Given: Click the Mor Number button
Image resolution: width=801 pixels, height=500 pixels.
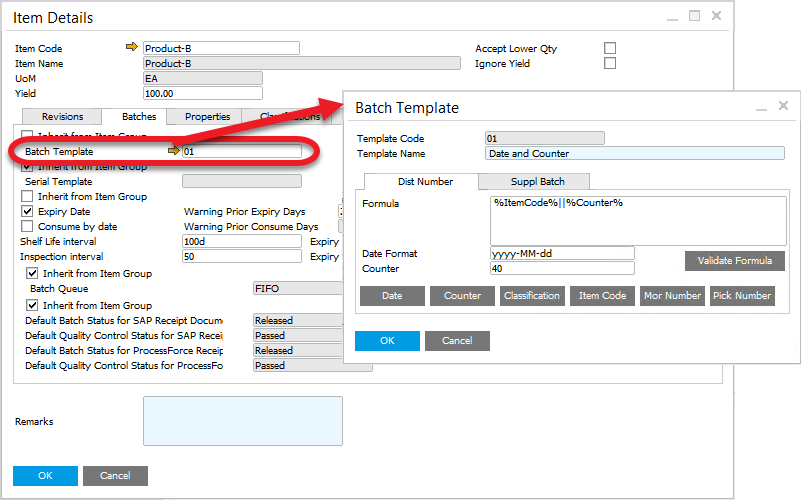Looking at the screenshot, I should (672, 296).
